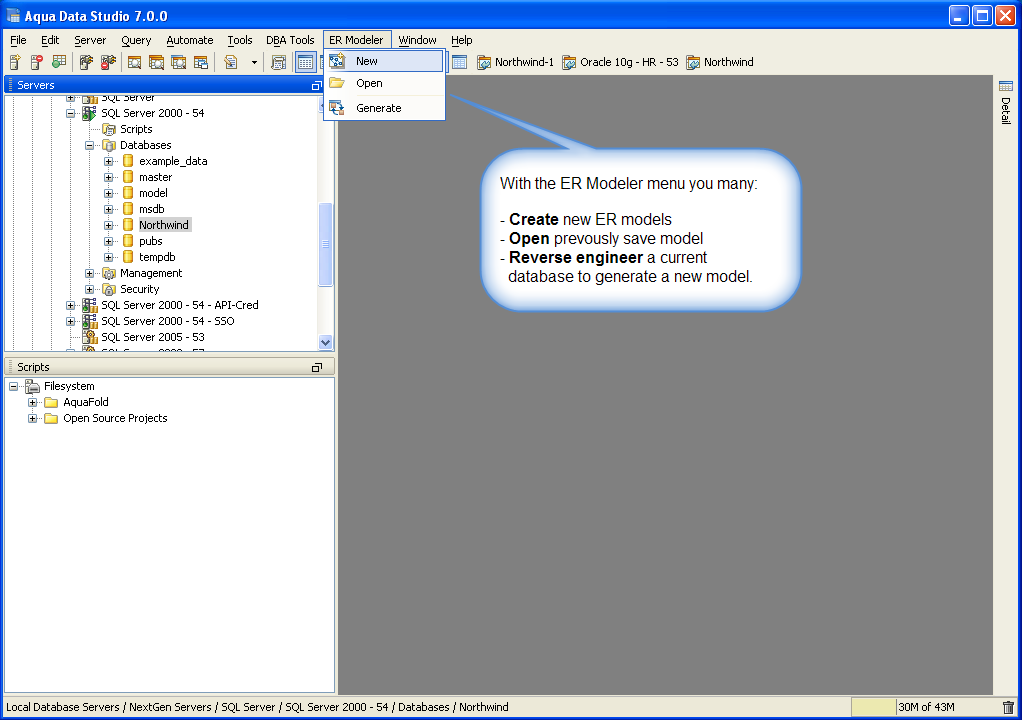Switch to Oracle 10g - HR - 53
Viewport: 1022px width, 720px height.
point(620,62)
